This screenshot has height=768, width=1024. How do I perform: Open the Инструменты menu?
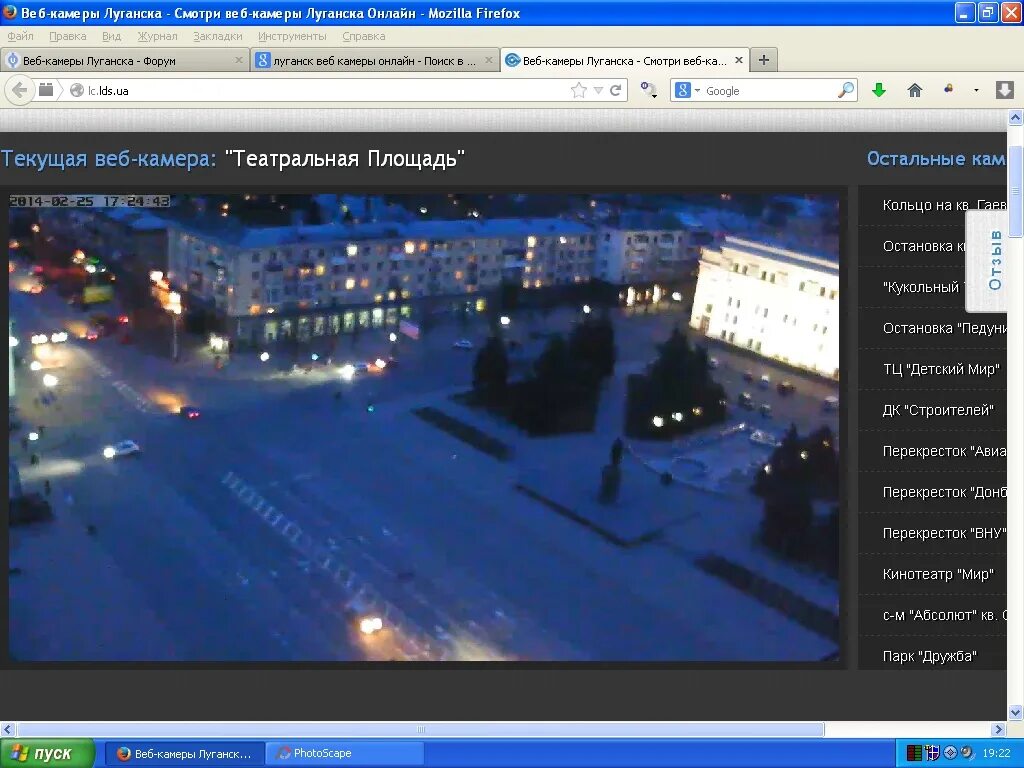click(x=292, y=36)
